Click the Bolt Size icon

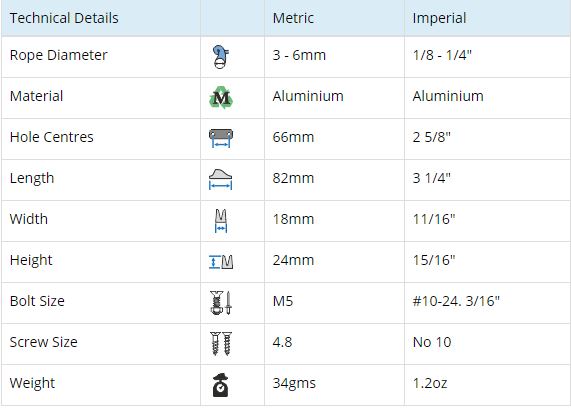tap(221, 303)
